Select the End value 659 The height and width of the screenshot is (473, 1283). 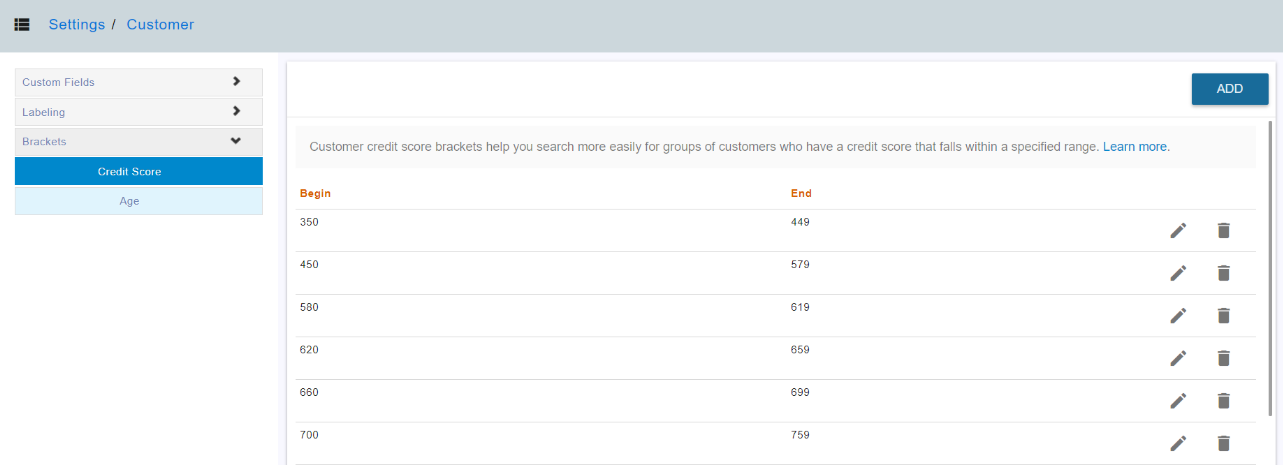800,350
